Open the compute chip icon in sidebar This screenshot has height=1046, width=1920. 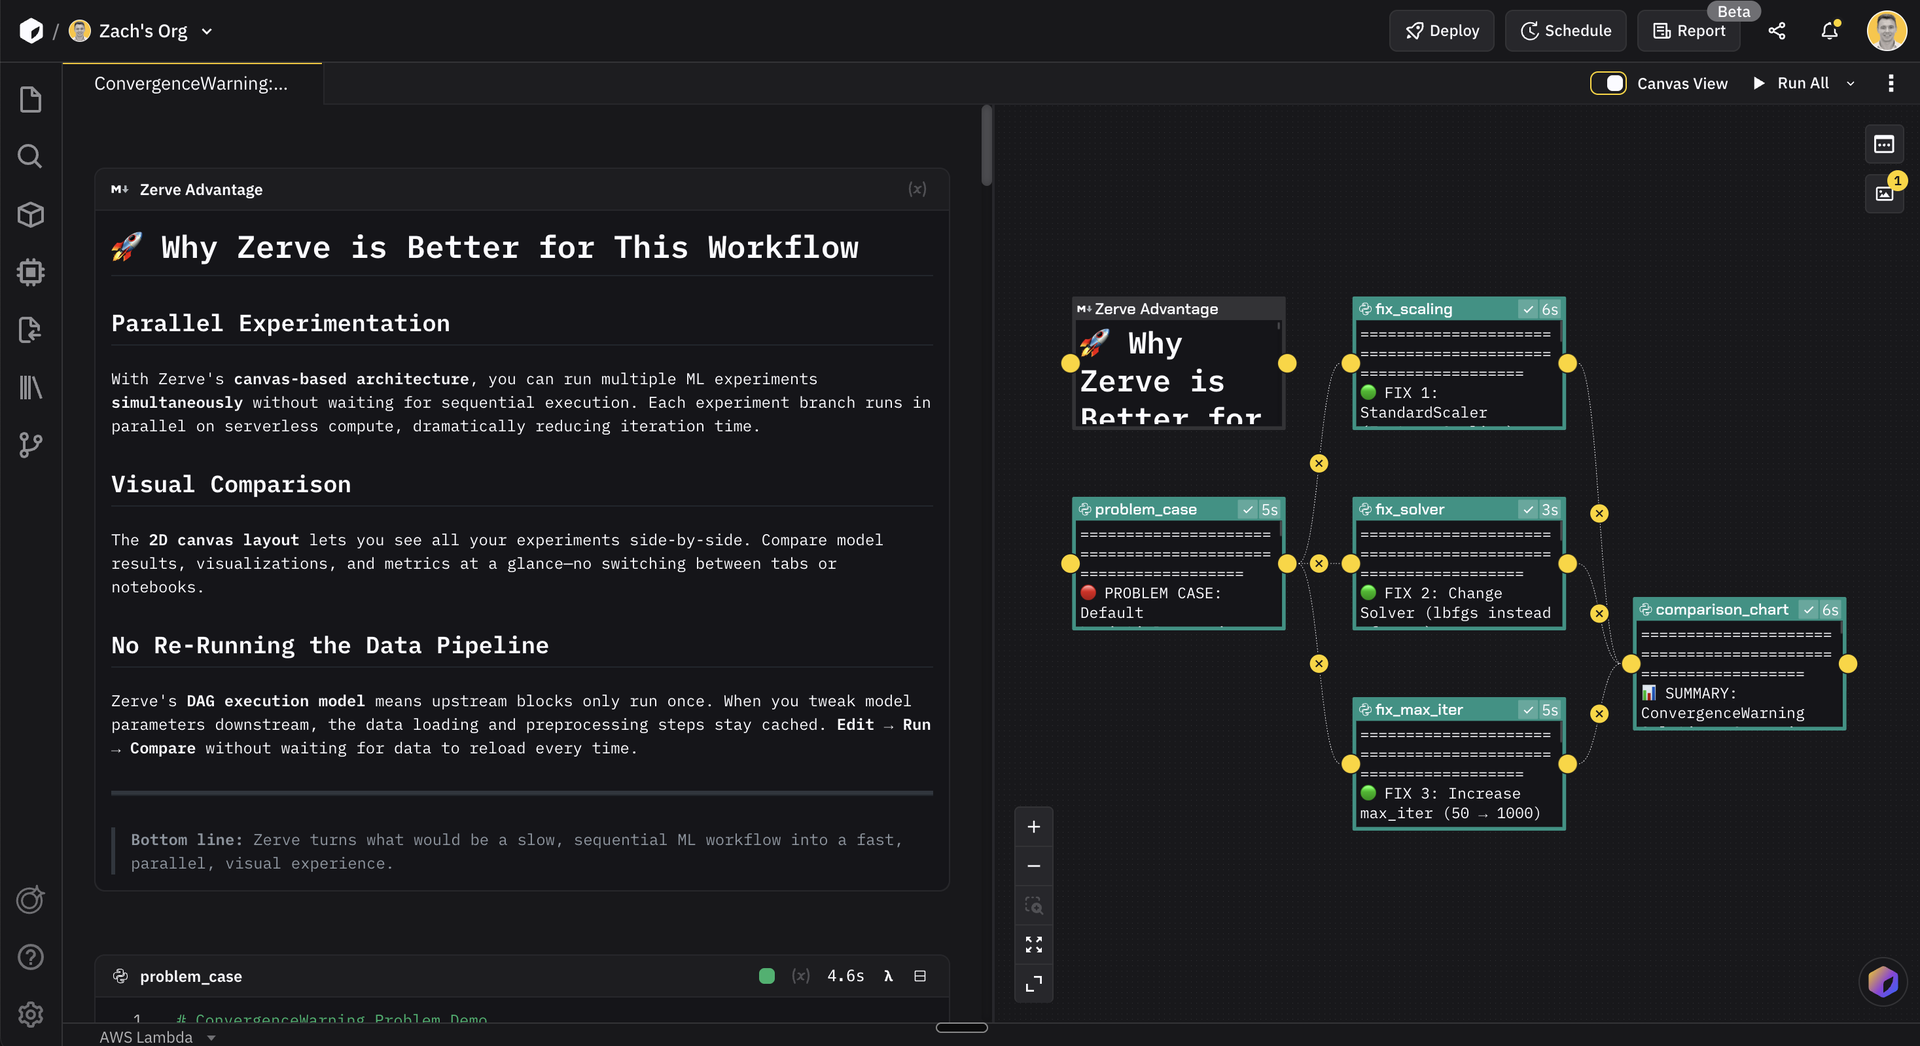coord(31,272)
